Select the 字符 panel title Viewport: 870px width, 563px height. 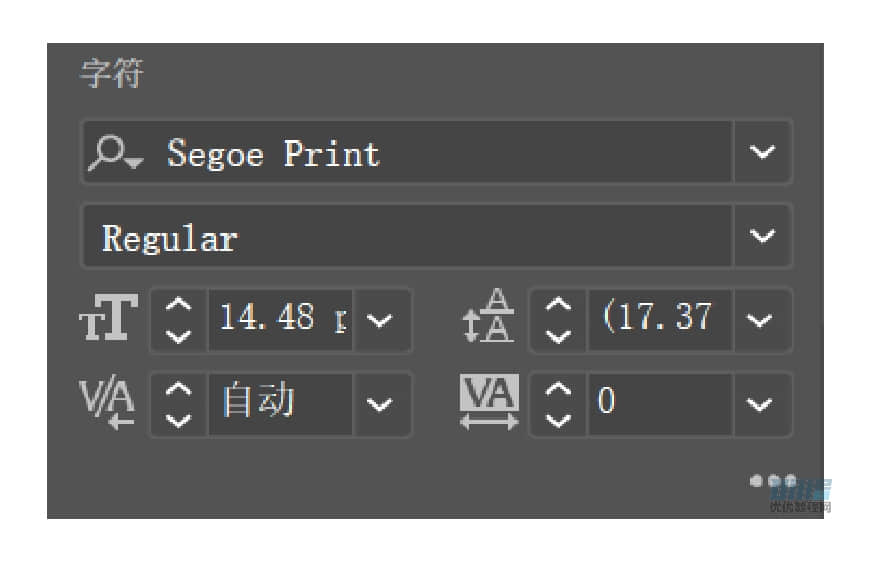[x=113, y=73]
